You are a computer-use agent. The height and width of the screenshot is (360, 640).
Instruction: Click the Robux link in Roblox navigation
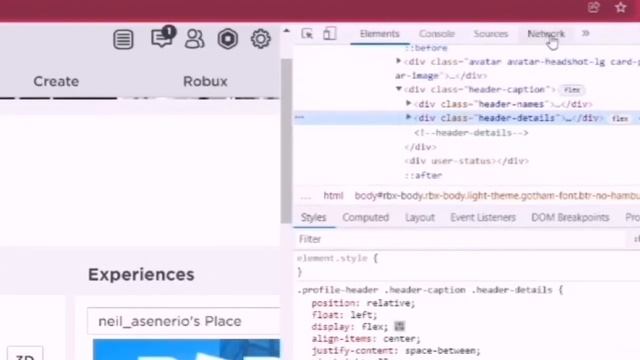pos(205,81)
